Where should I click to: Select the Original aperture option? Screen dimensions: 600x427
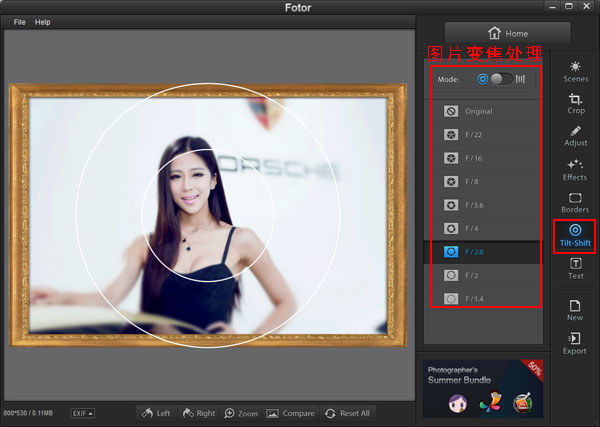(483, 111)
